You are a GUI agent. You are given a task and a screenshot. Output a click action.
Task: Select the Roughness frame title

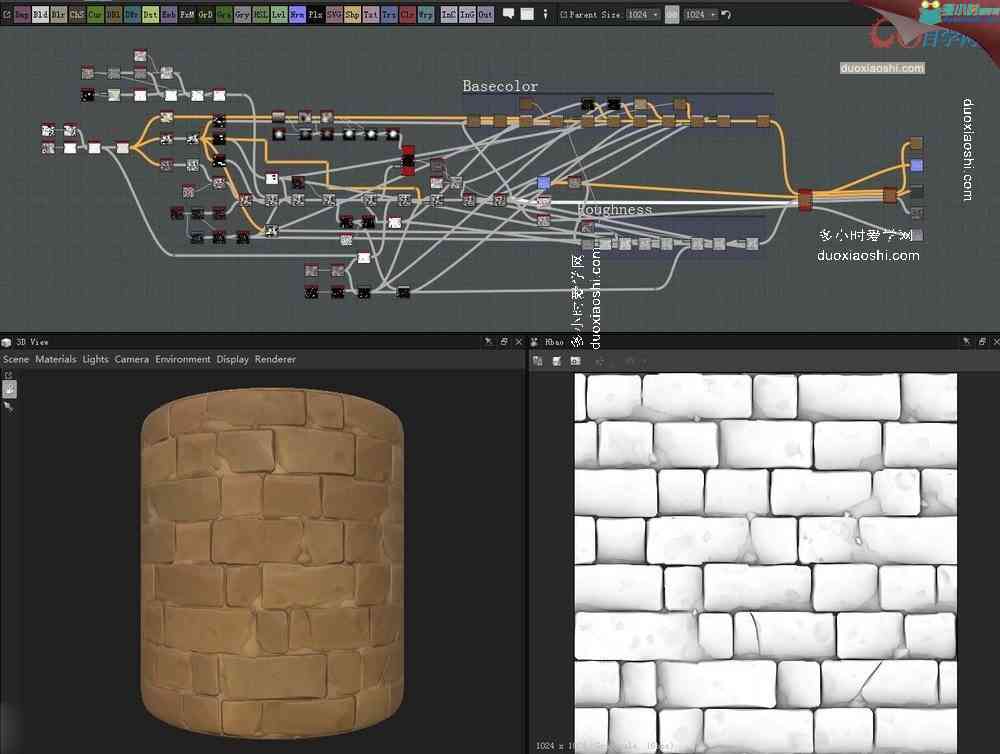pos(614,209)
